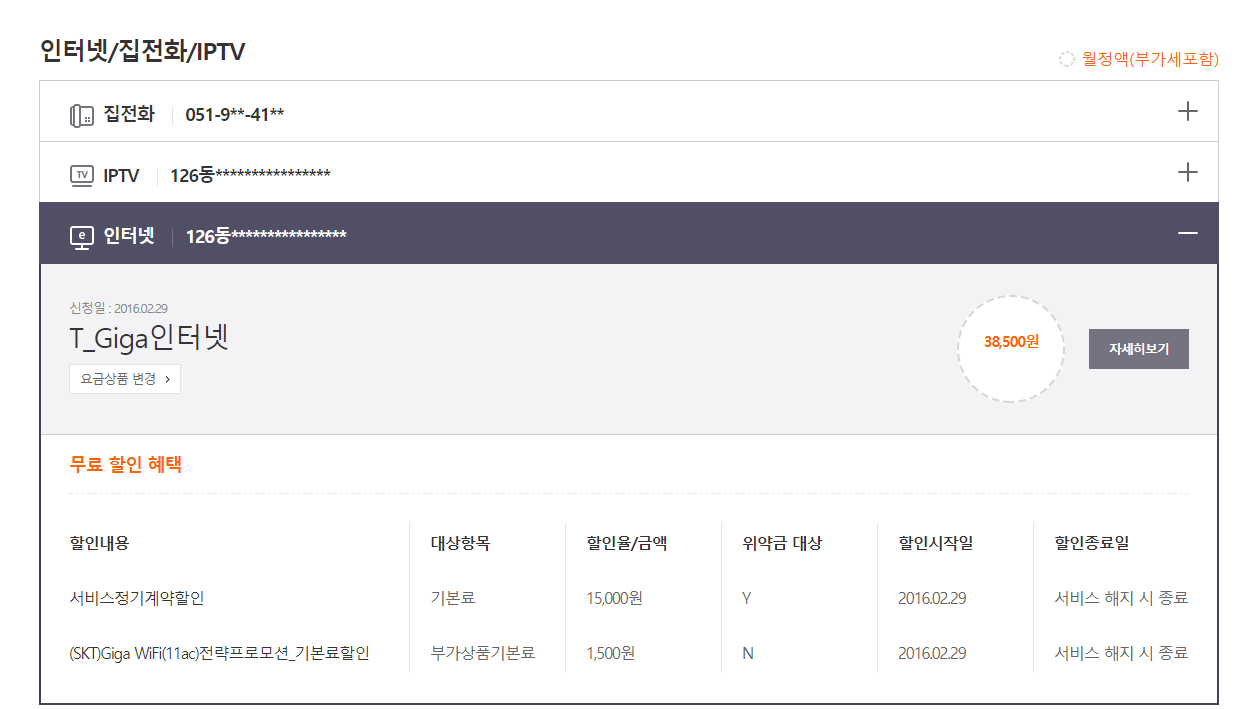This screenshot has height=709, width=1239.
Task: Collapse the 인터넷 section with minus
Action: point(1187,233)
